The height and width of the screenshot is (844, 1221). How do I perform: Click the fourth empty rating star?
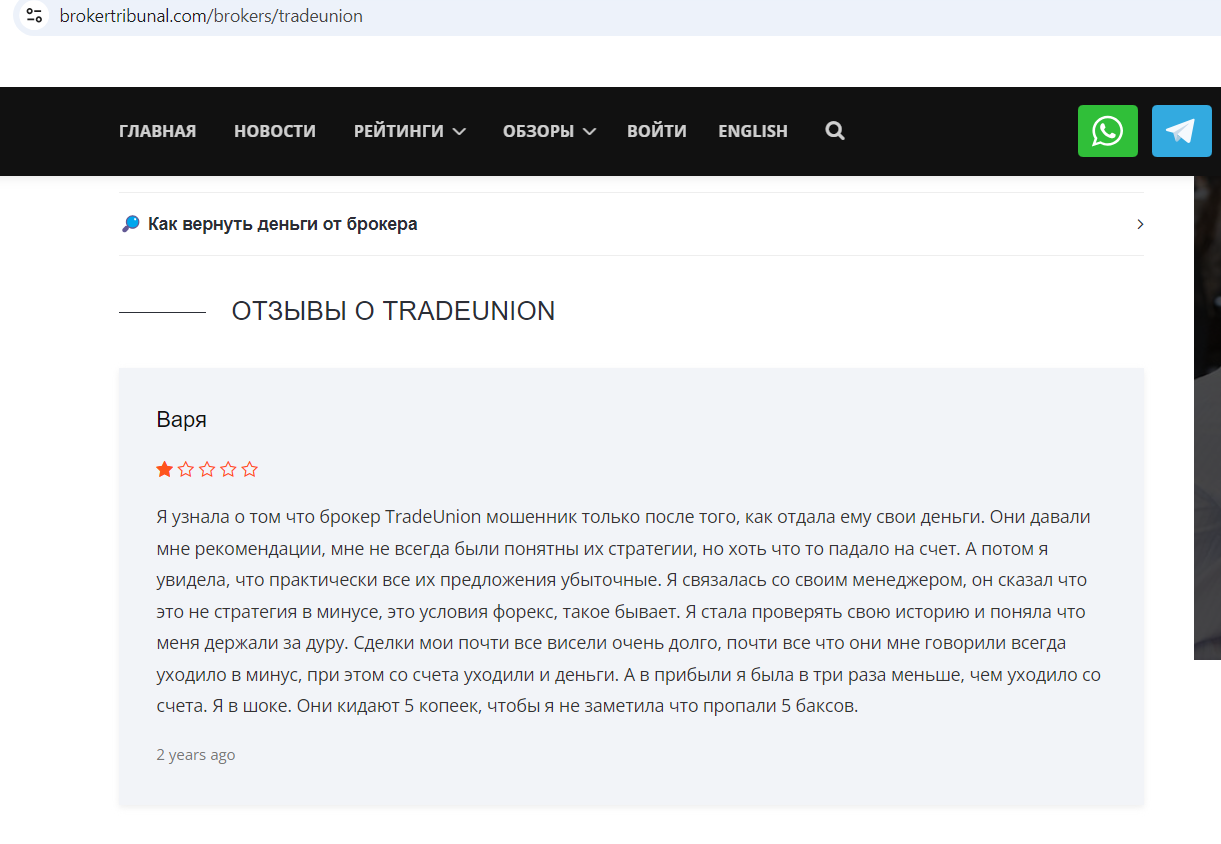[x=228, y=469]
